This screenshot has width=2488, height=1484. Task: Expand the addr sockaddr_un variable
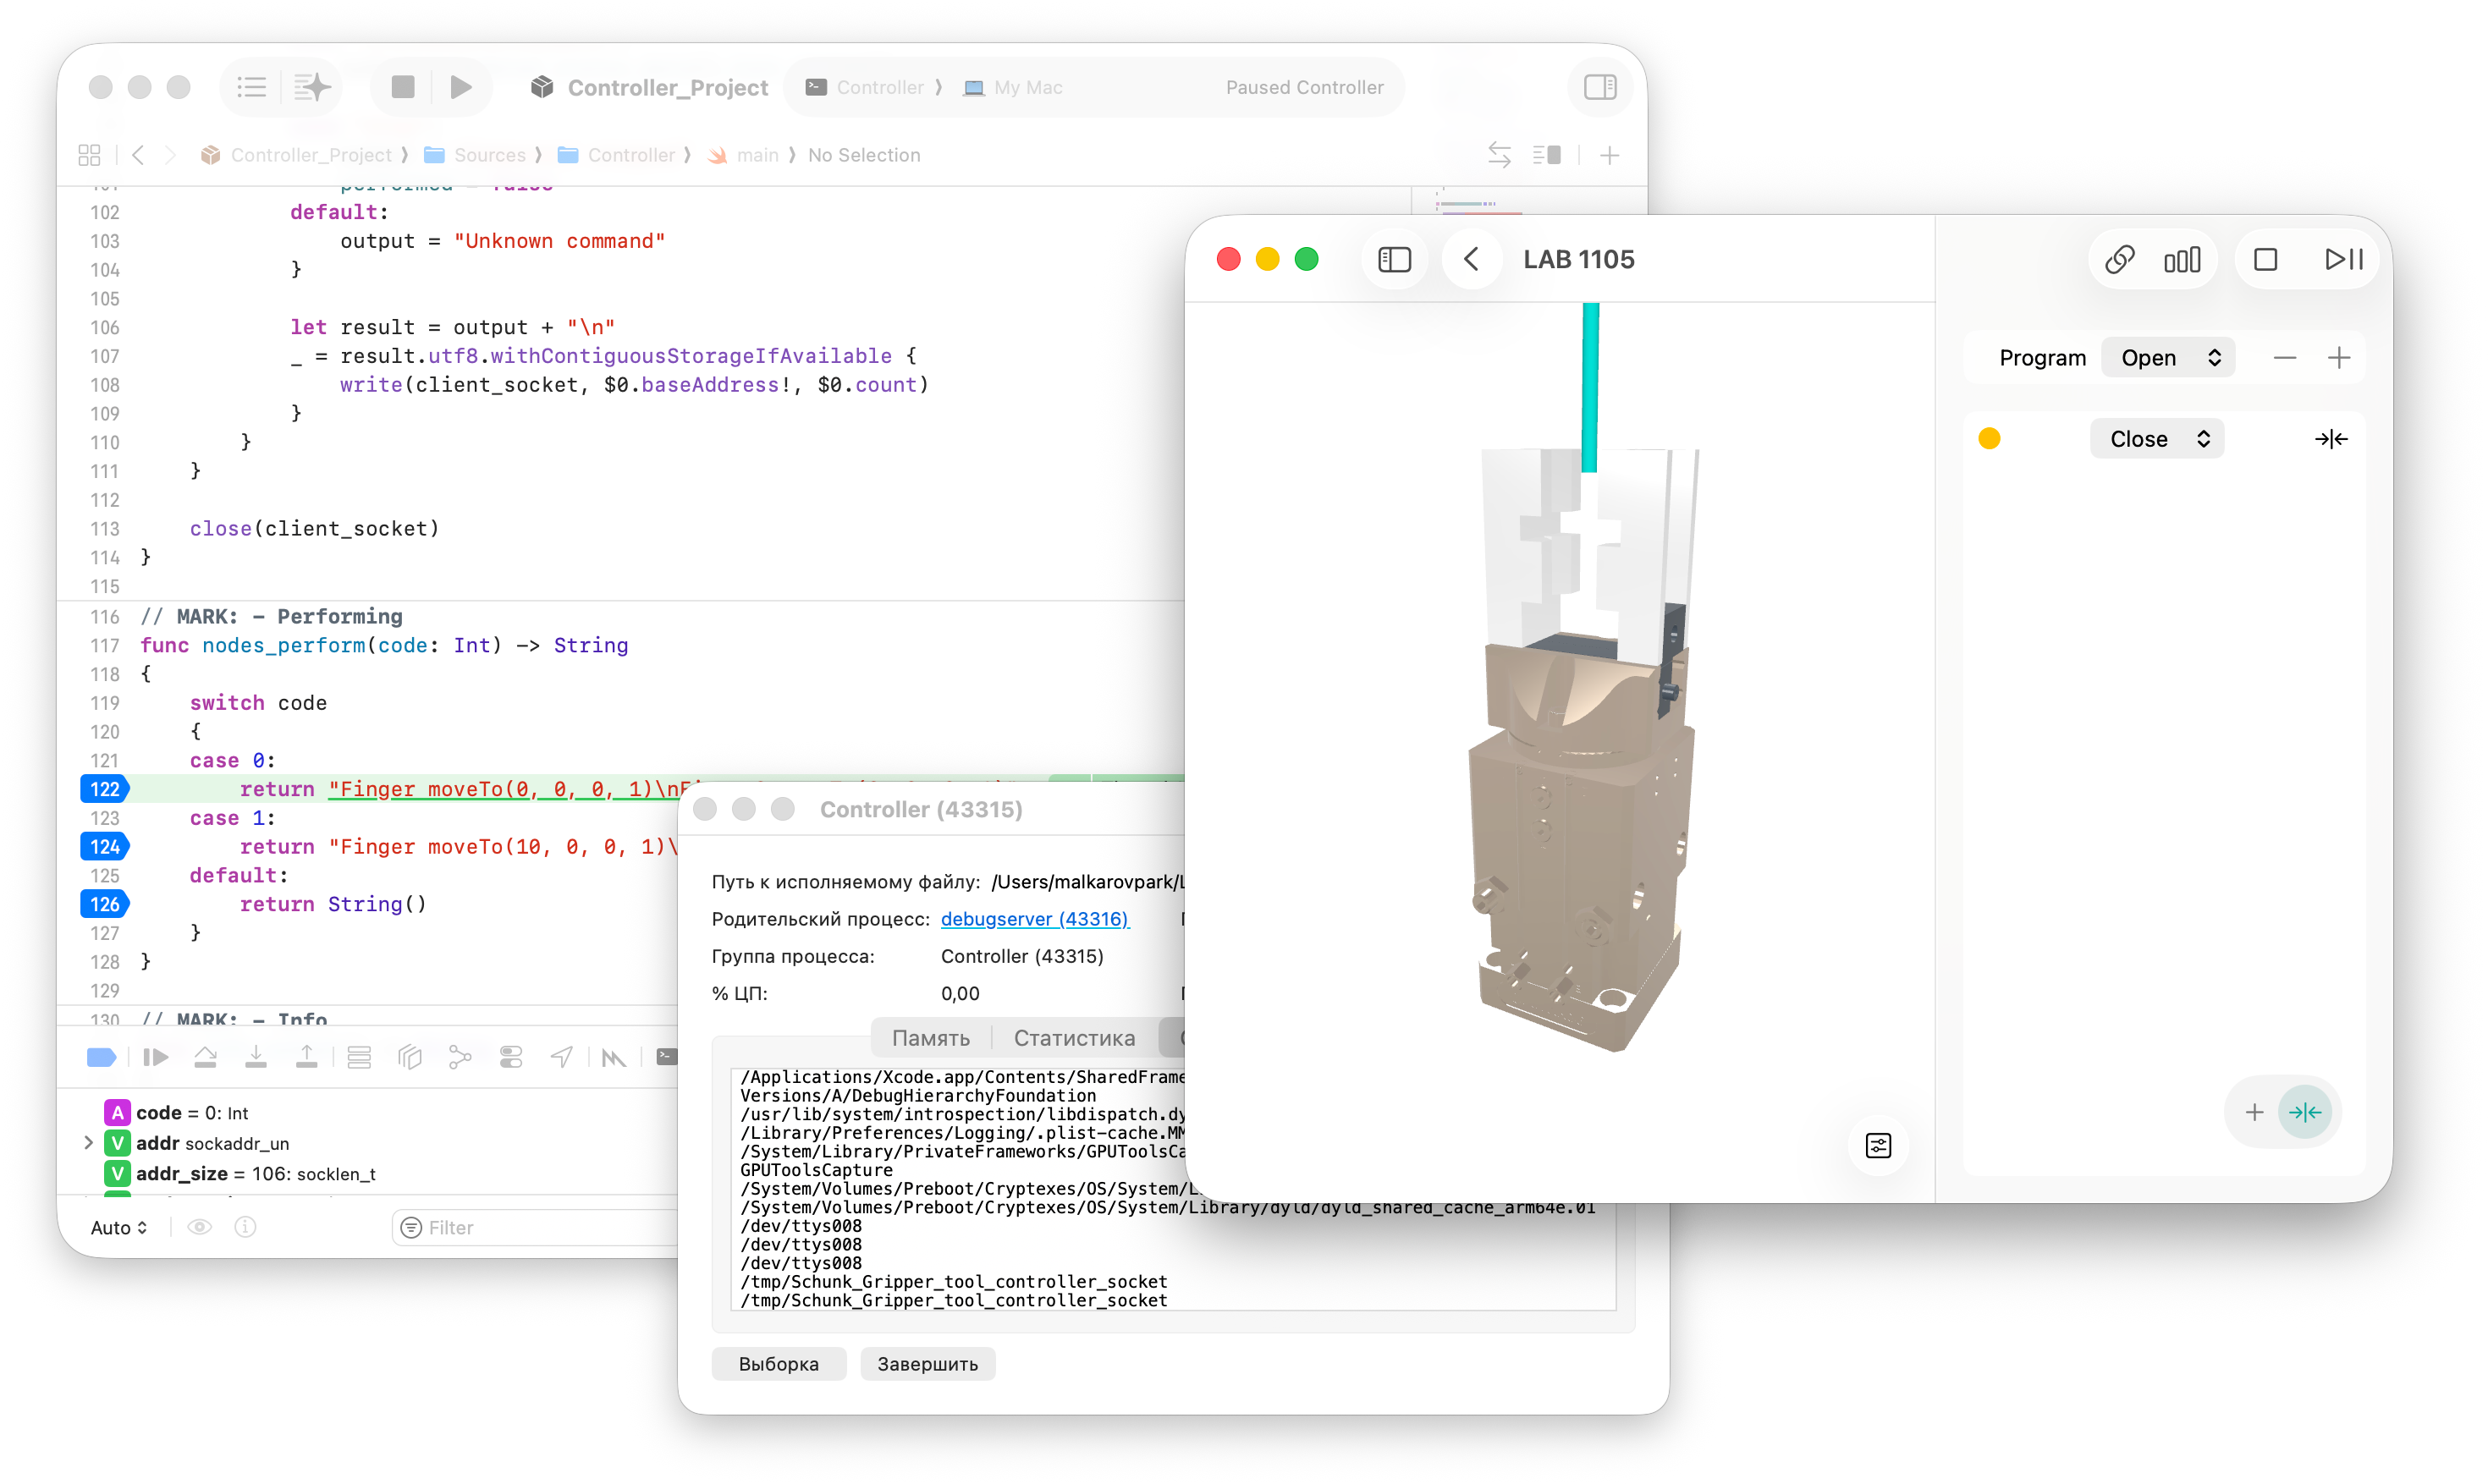(88, 1142)
